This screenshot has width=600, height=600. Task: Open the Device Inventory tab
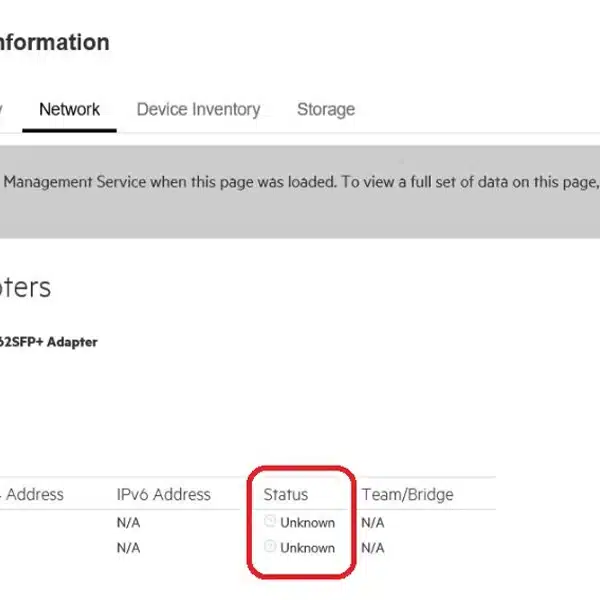tap(198, 109)
